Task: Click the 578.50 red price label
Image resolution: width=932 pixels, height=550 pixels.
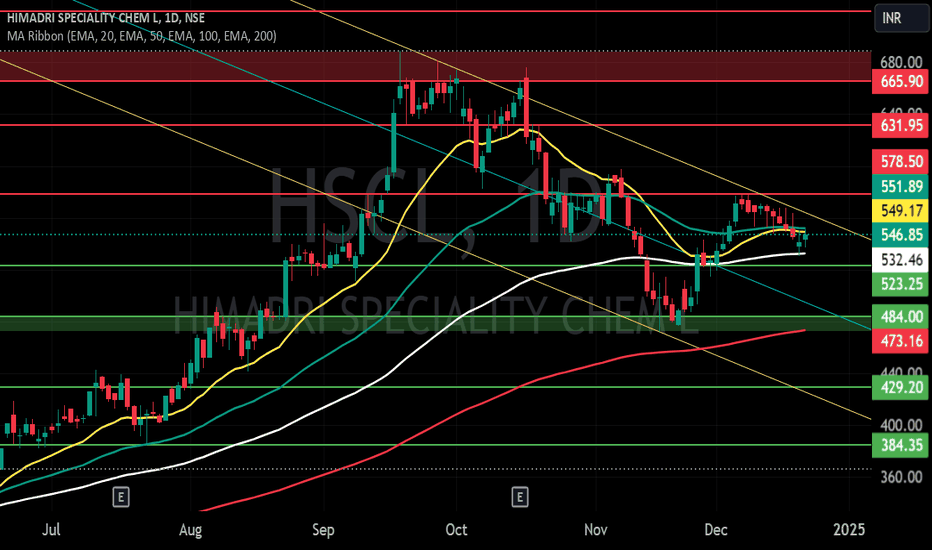Action: point(901,161)
